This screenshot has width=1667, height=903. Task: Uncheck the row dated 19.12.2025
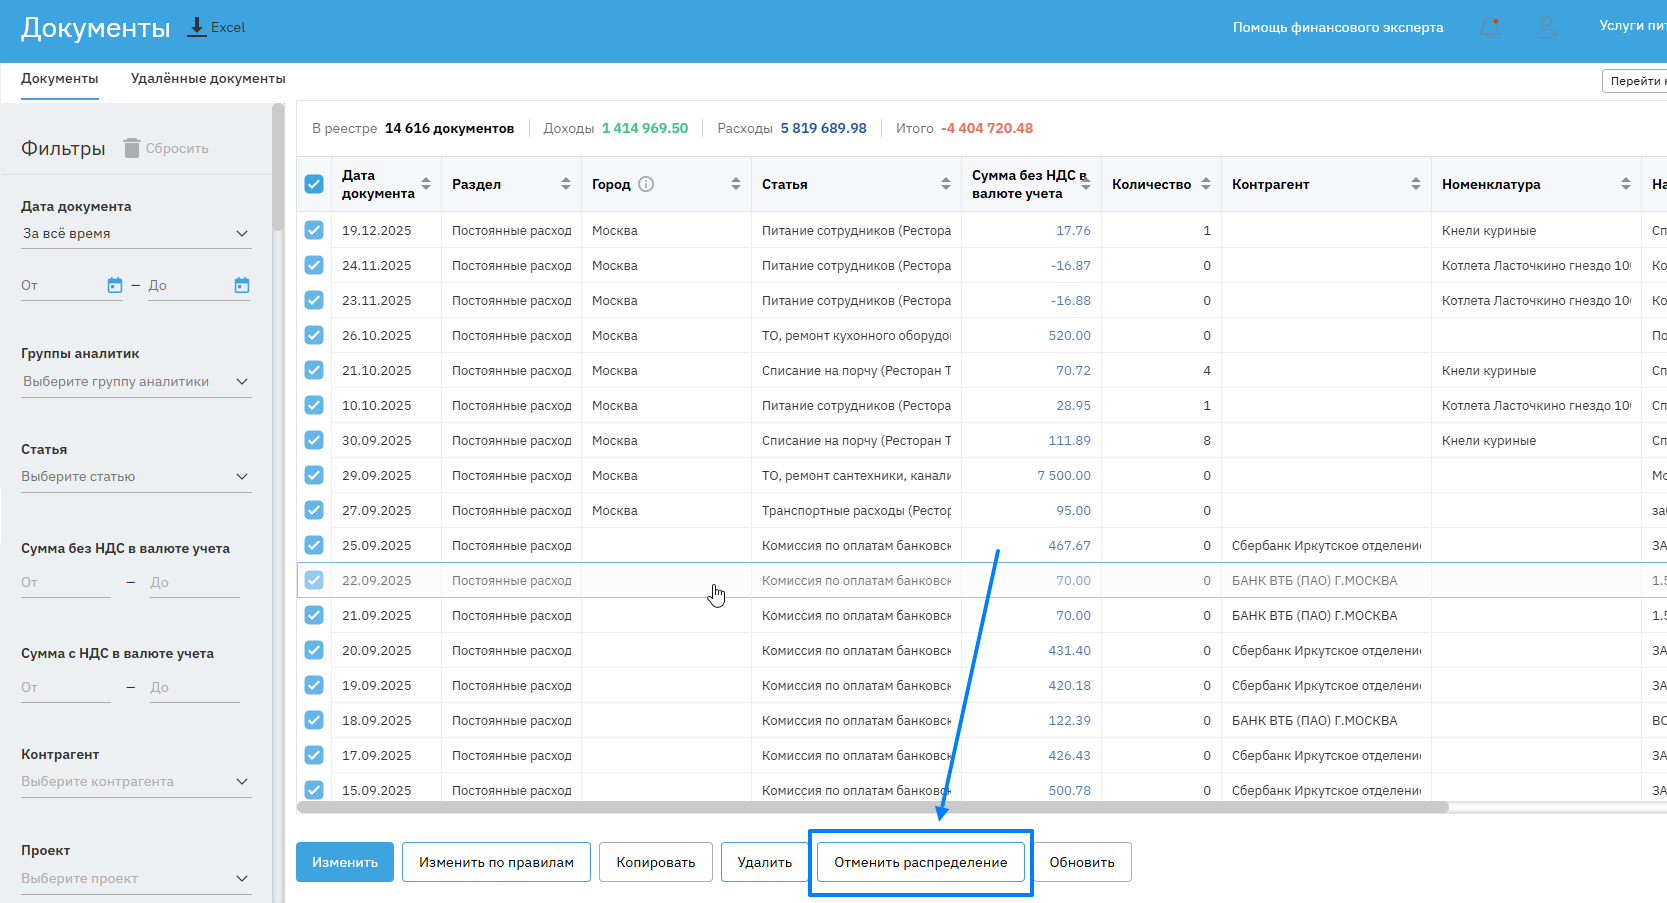(314, 230)
